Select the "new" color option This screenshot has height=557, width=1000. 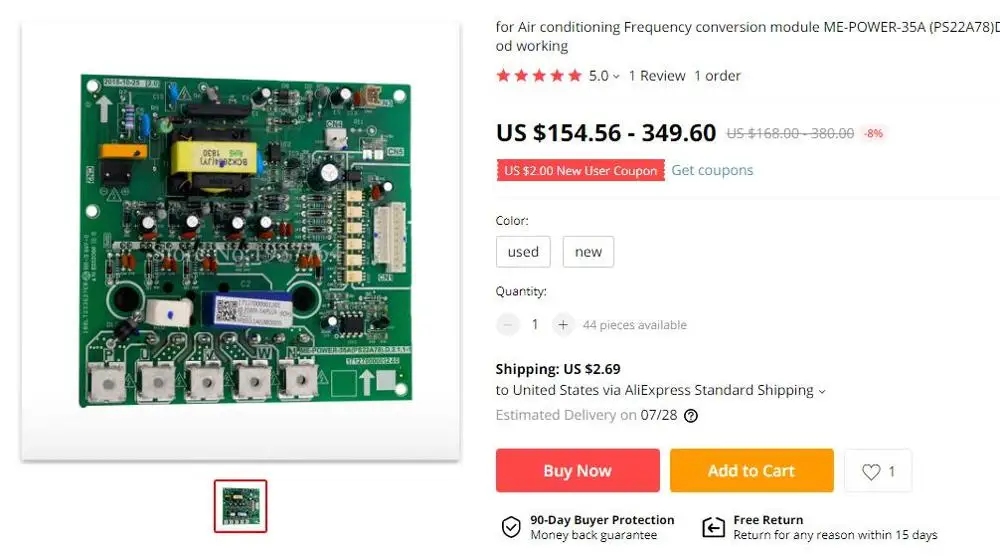pos(588,252)
